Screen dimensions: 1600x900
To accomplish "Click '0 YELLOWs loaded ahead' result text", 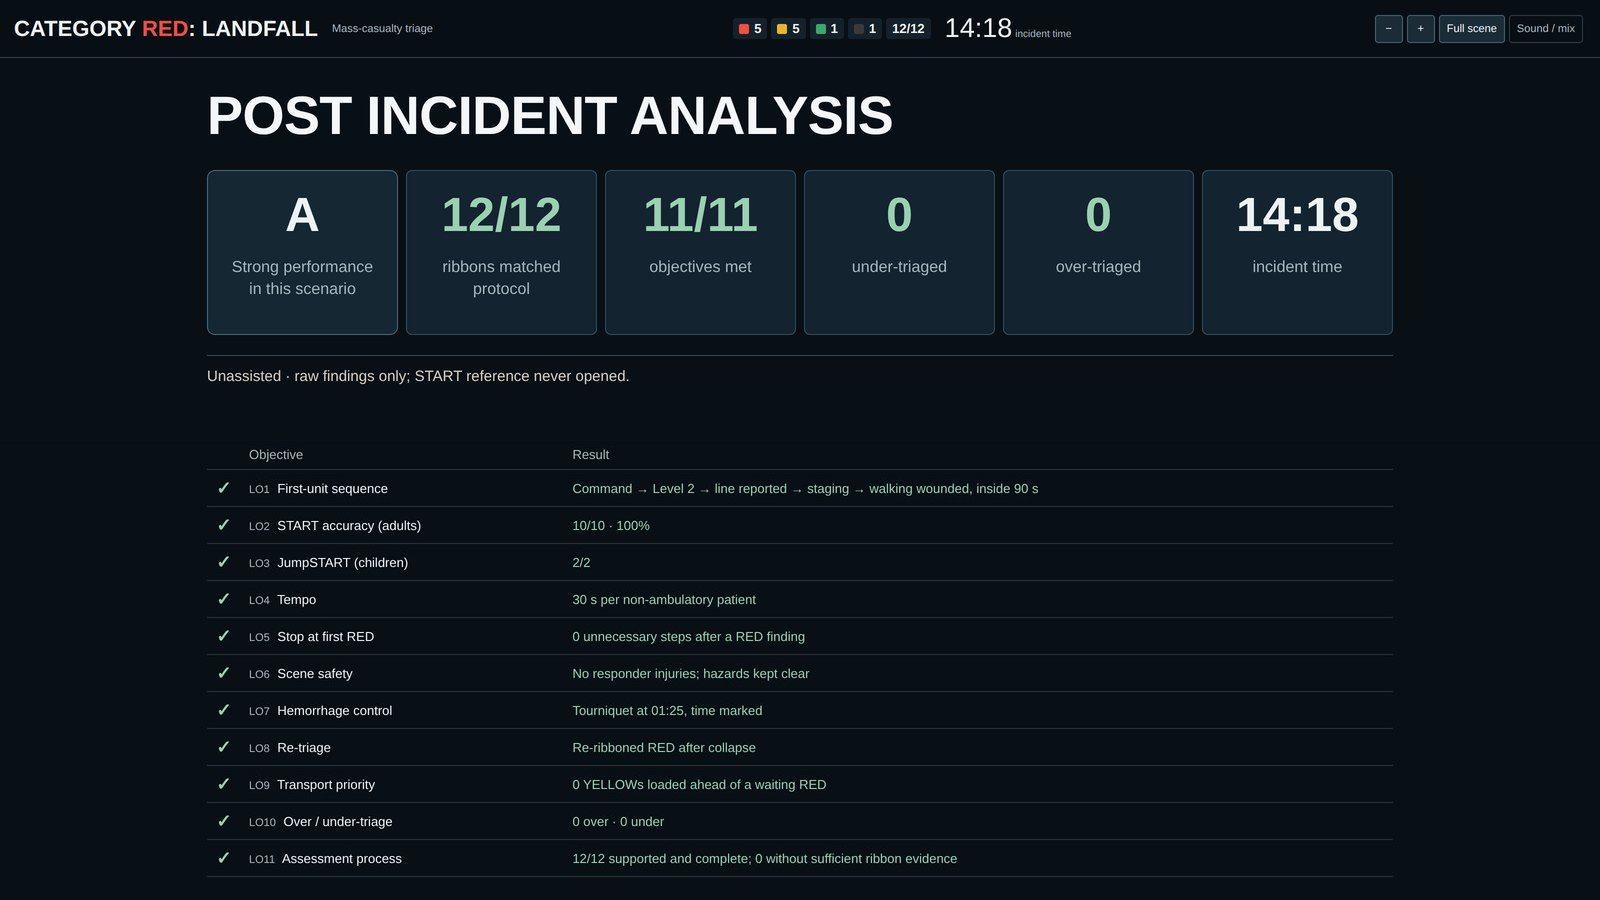I will click(699, 785).
